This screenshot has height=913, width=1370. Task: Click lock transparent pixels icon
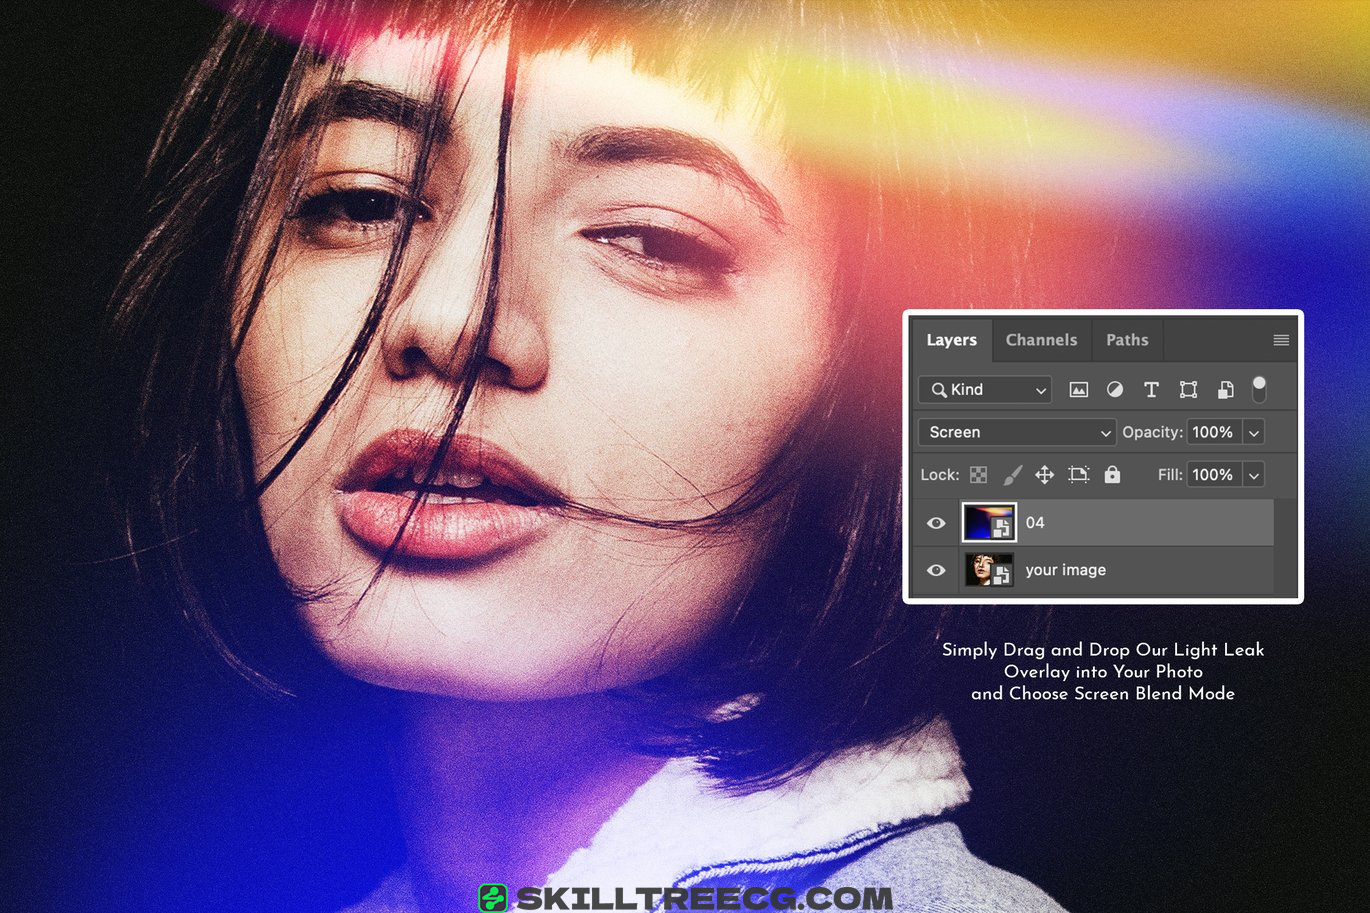coord(978,475)
